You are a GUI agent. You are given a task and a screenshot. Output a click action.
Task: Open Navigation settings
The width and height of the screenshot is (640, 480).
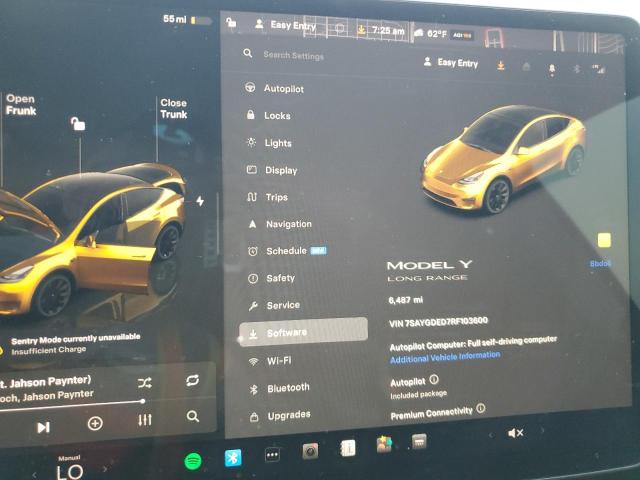[x=280, y=224]
